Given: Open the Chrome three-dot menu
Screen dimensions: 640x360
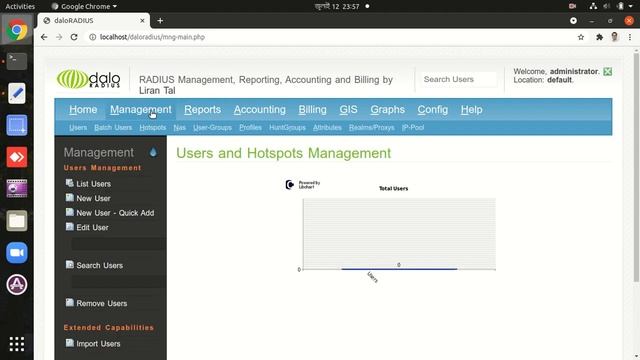Looking at the screenshot, I should (x=630, y=37).
